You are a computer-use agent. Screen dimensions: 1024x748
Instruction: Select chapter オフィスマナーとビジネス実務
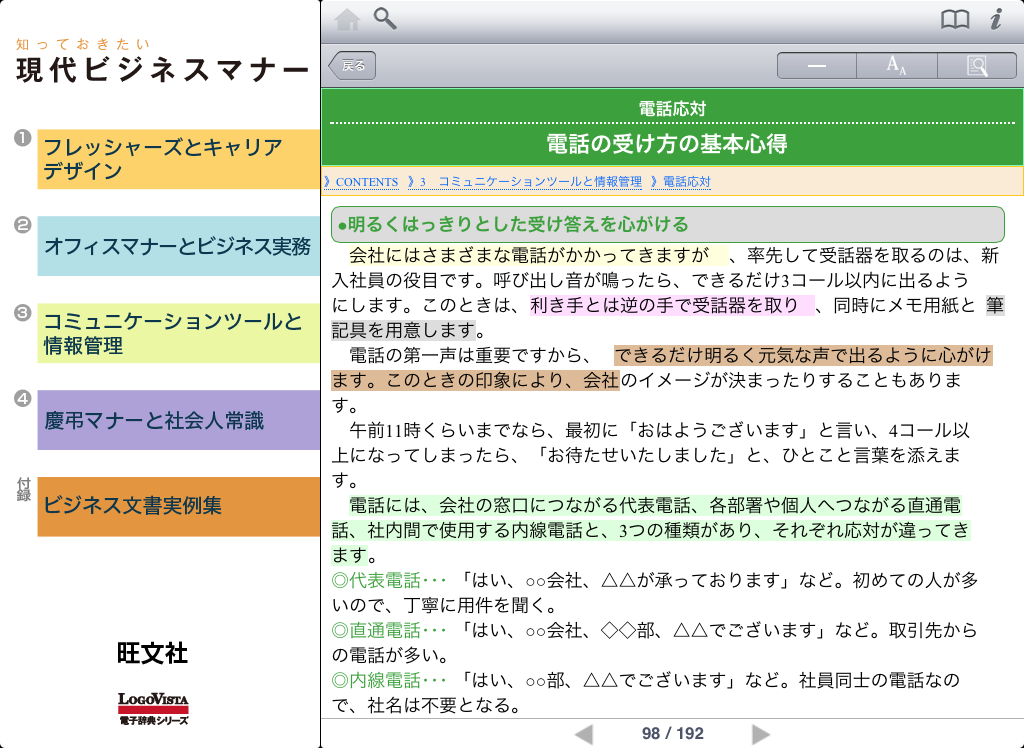178,246
